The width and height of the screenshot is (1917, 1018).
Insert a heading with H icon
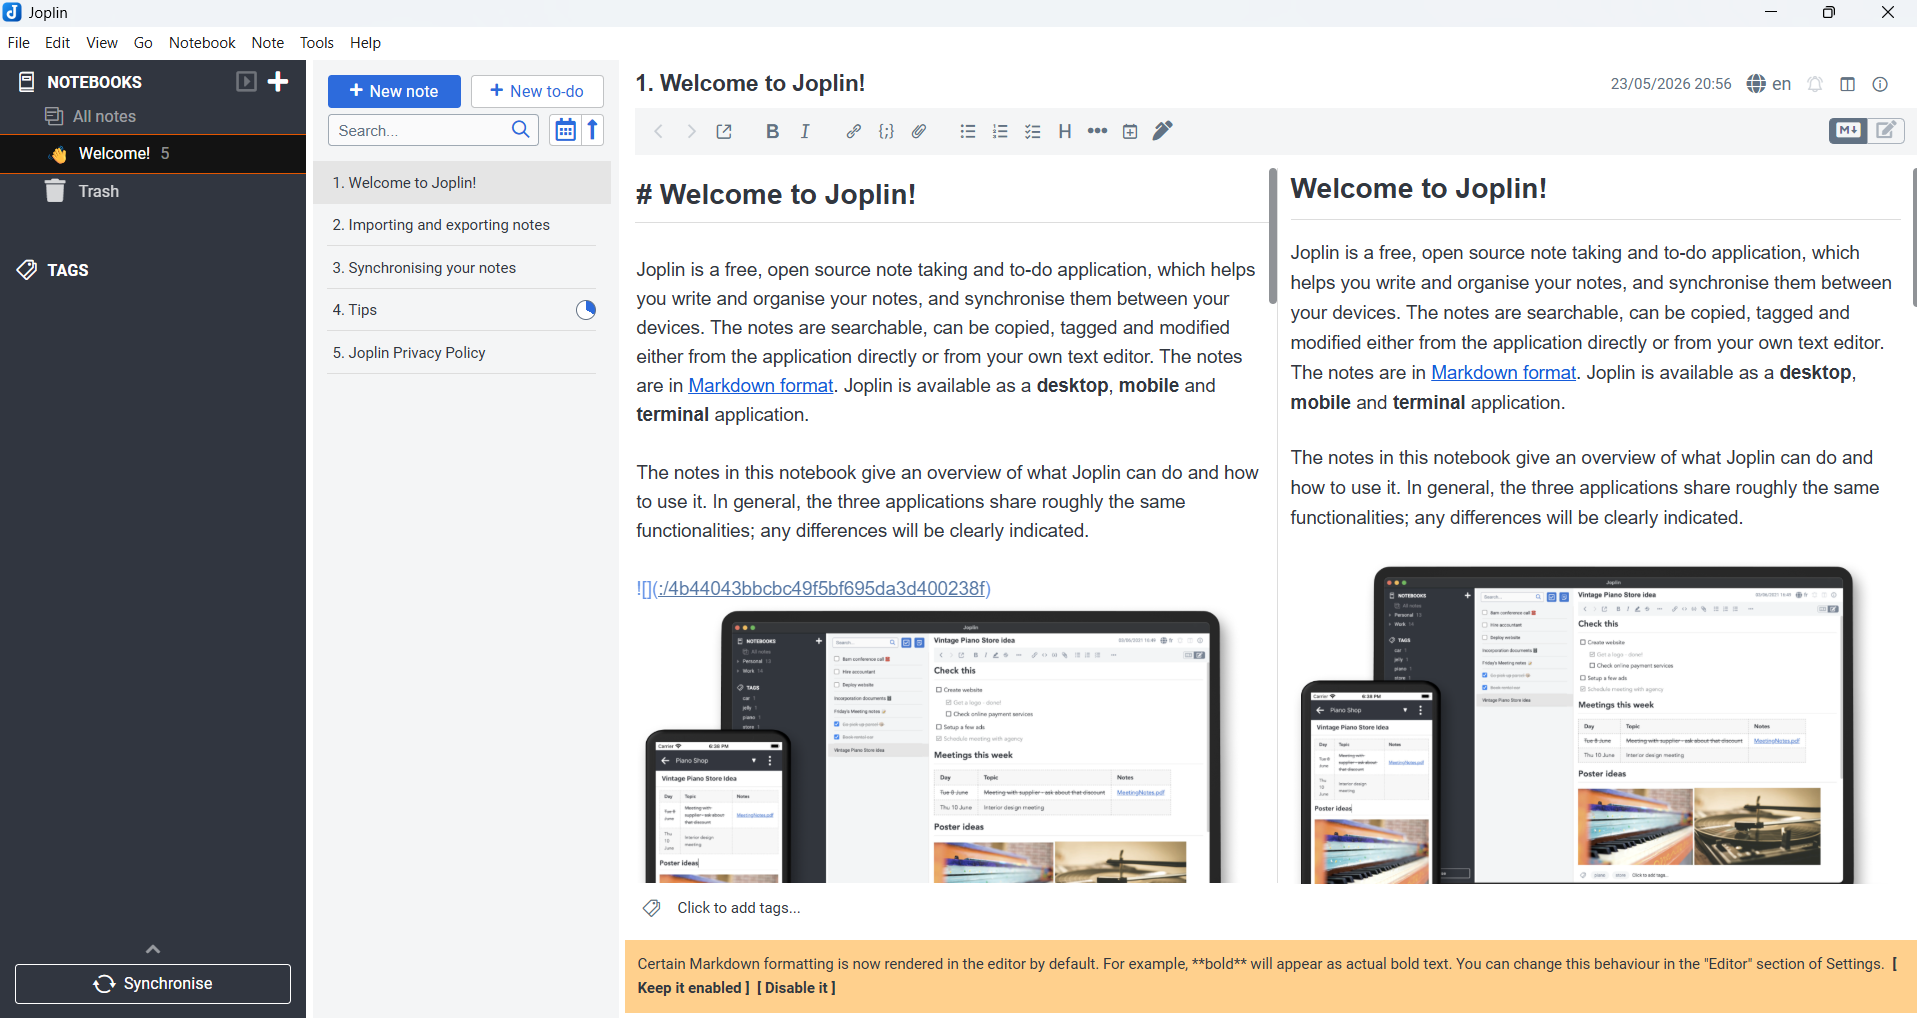coord(1065,131)
